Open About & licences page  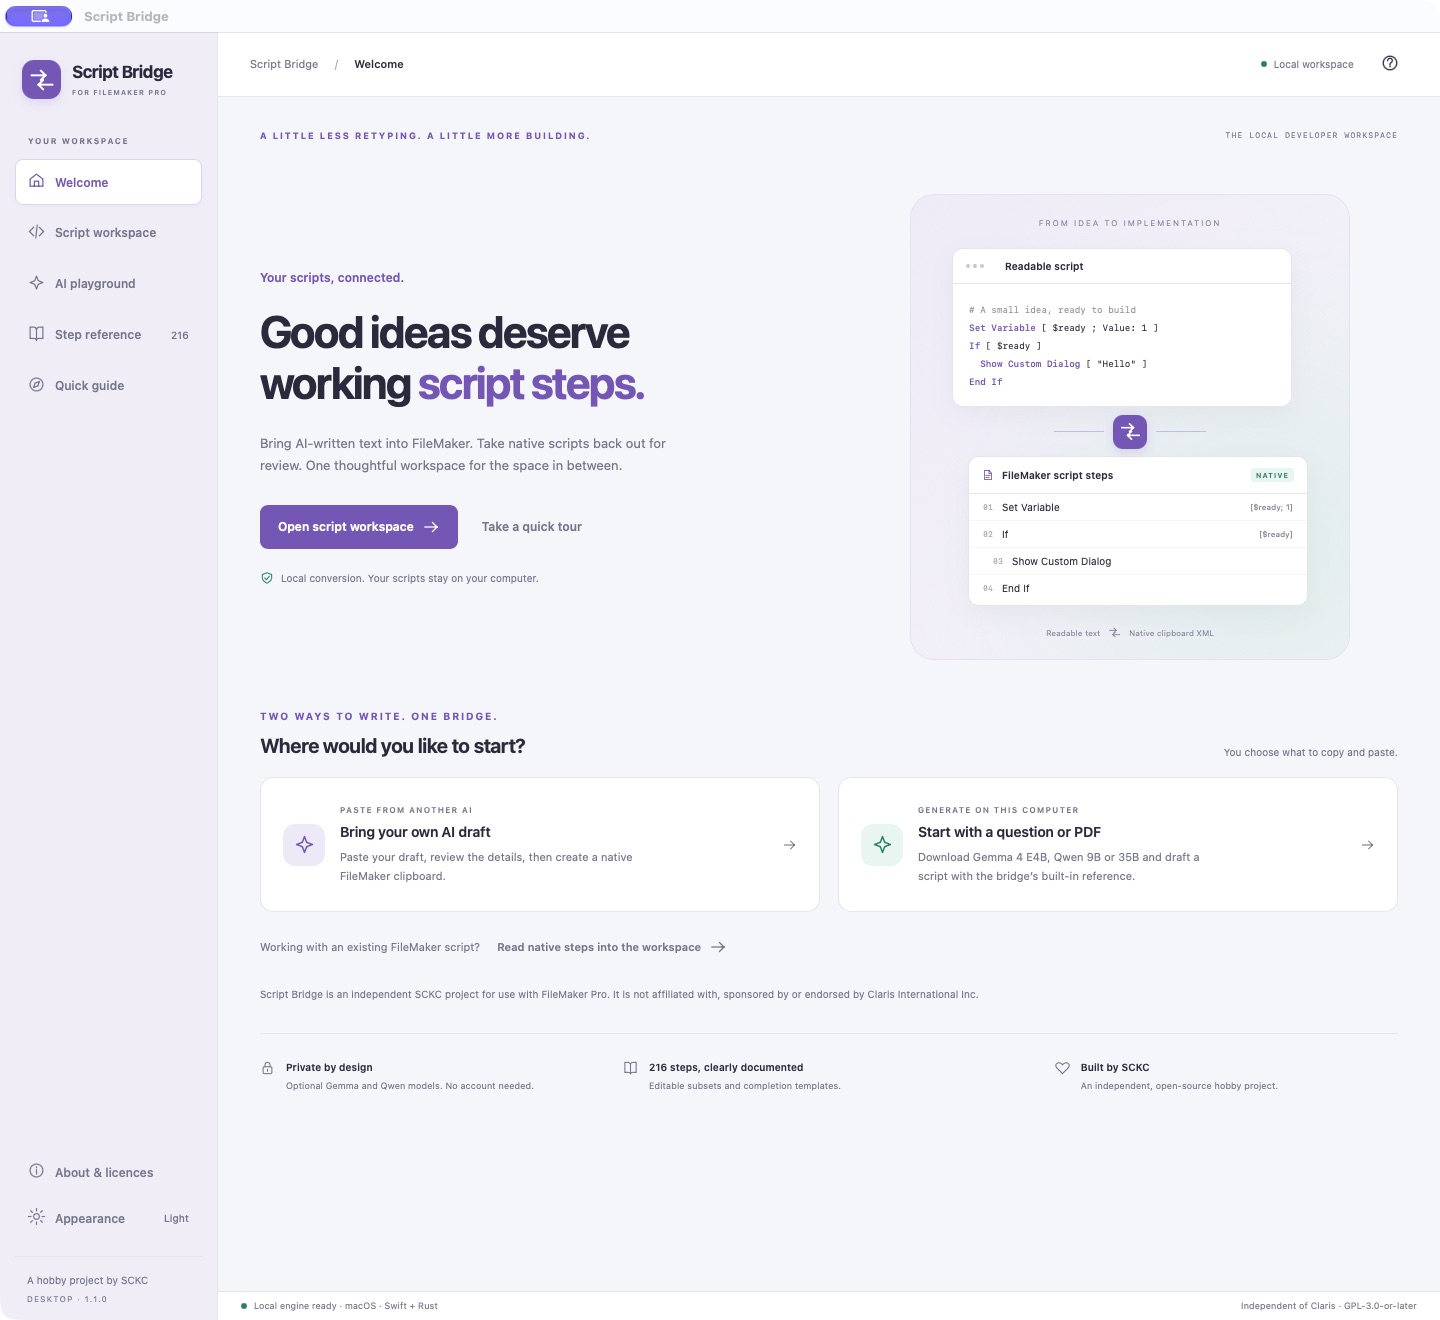pos(108,1172)
